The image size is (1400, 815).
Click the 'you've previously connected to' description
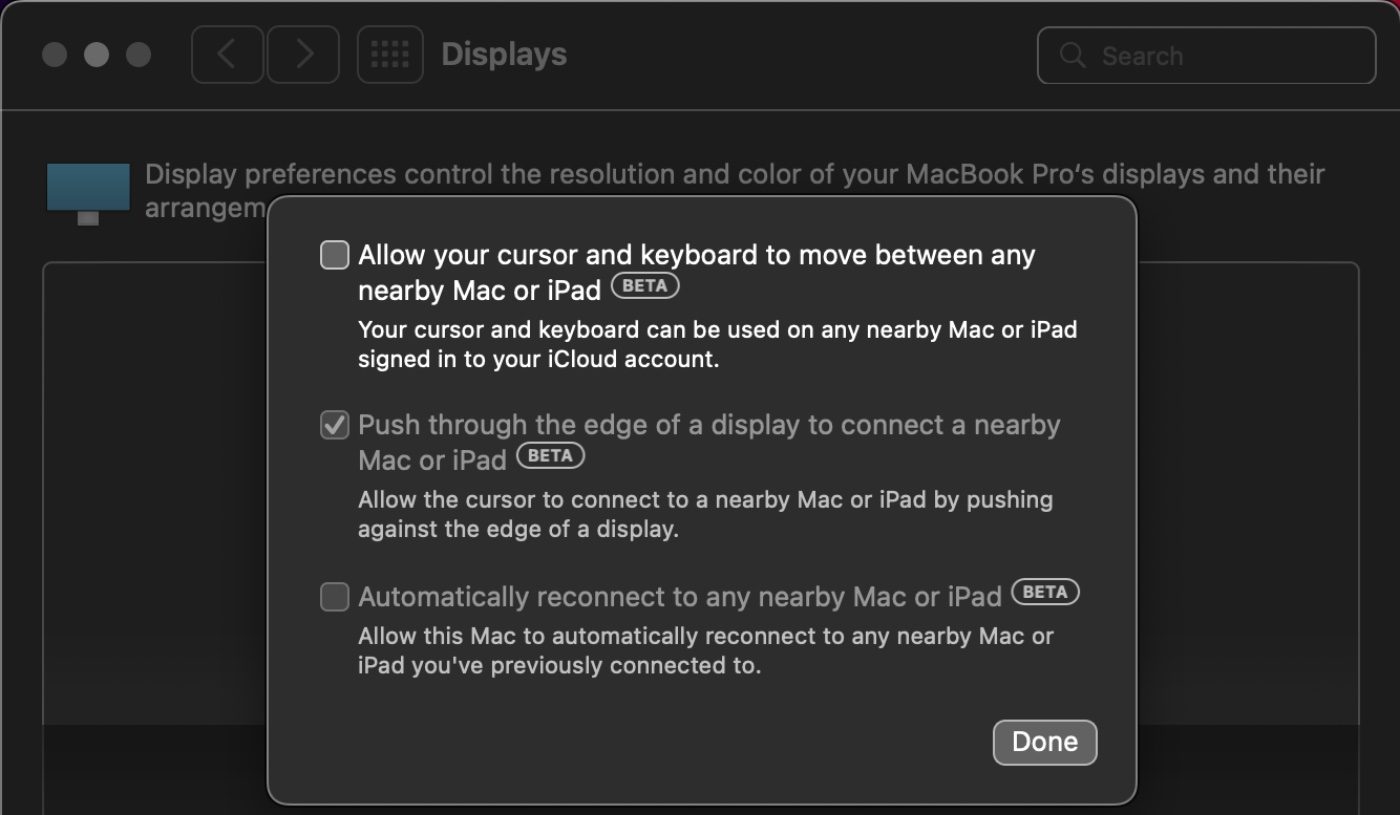560,665
